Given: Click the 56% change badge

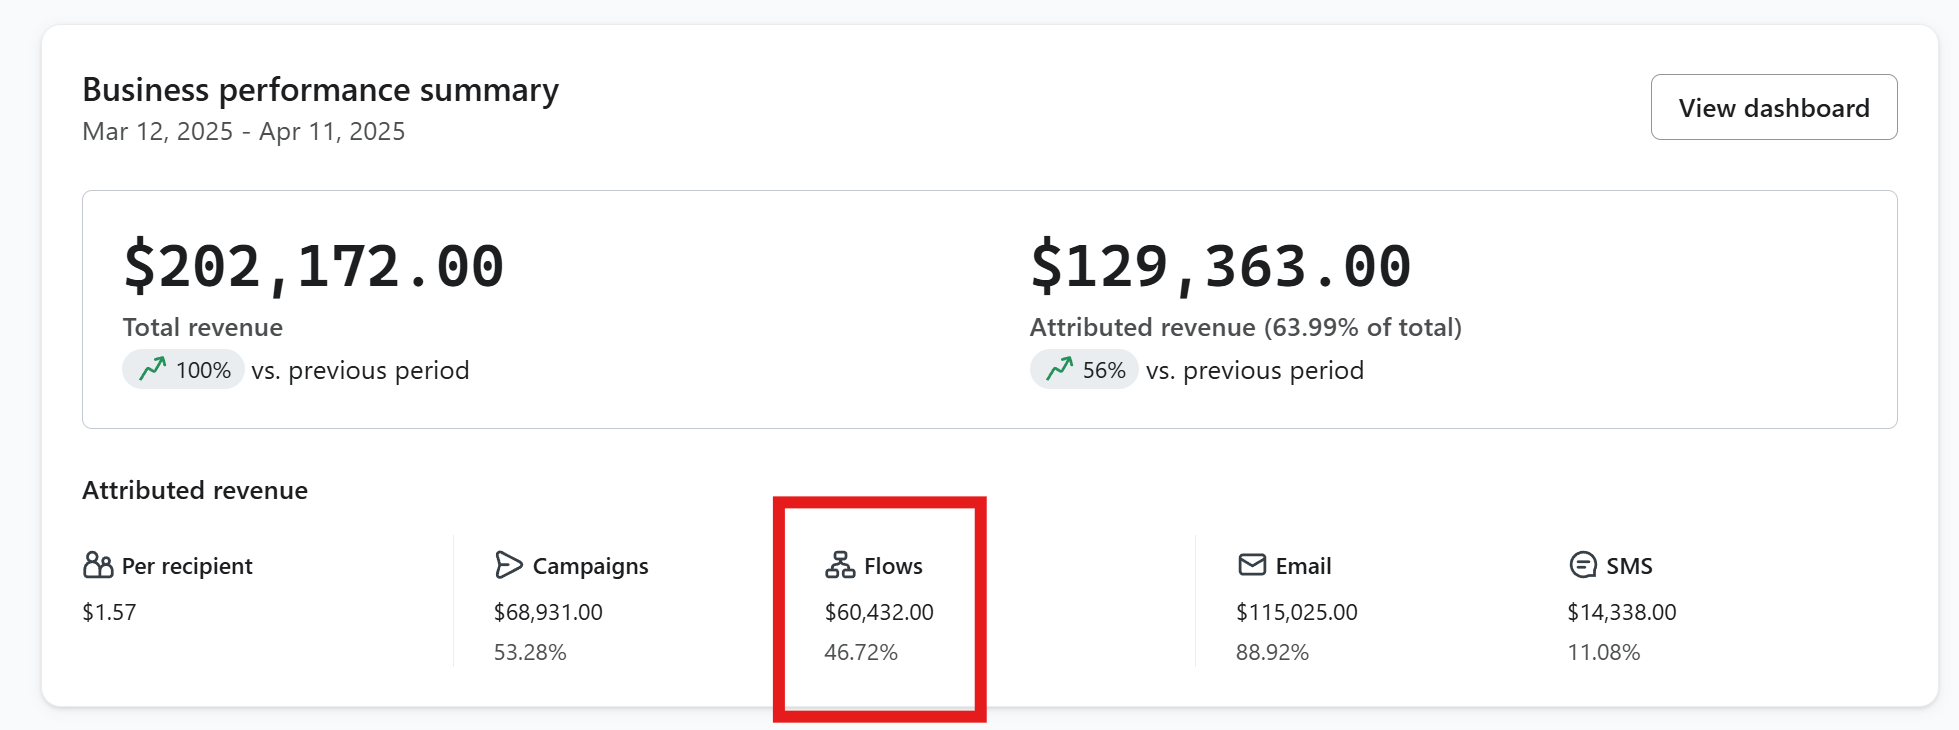Looking at the screenshot, I should [x=1084, y=370].
